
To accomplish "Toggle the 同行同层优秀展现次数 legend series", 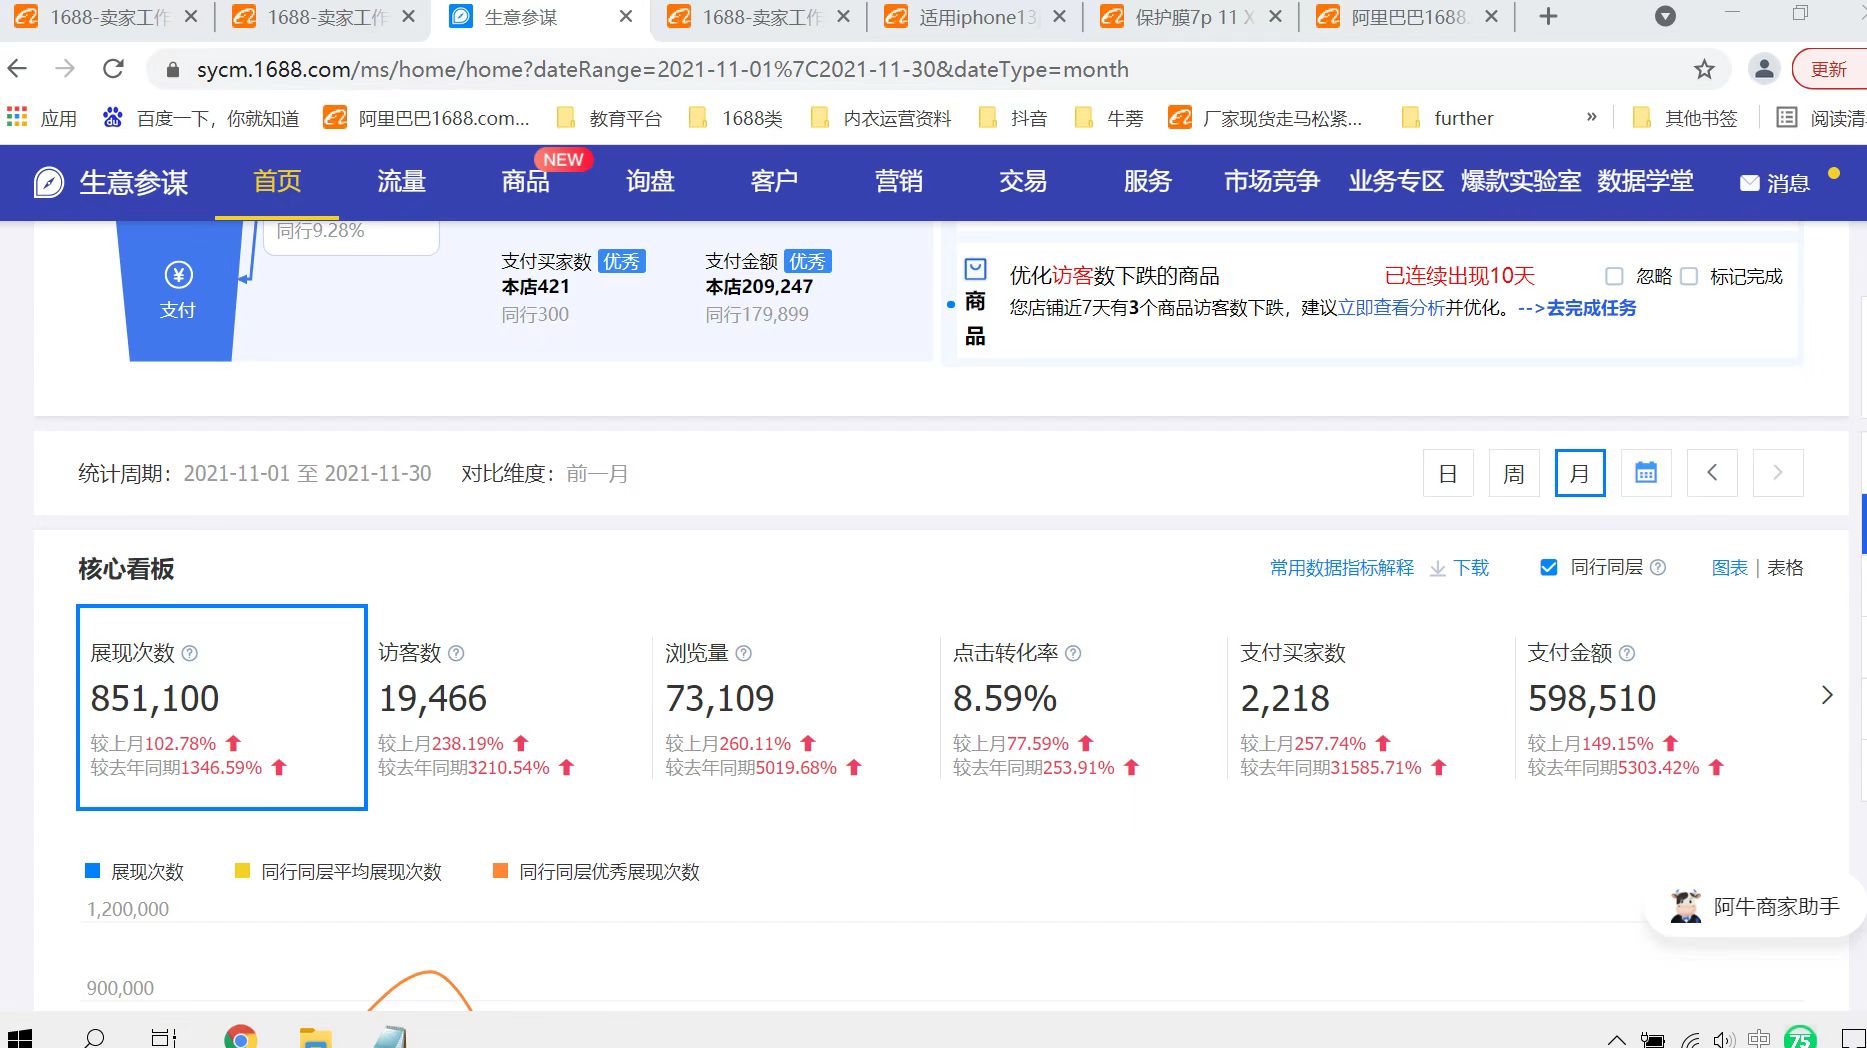I will coord(596,872).
